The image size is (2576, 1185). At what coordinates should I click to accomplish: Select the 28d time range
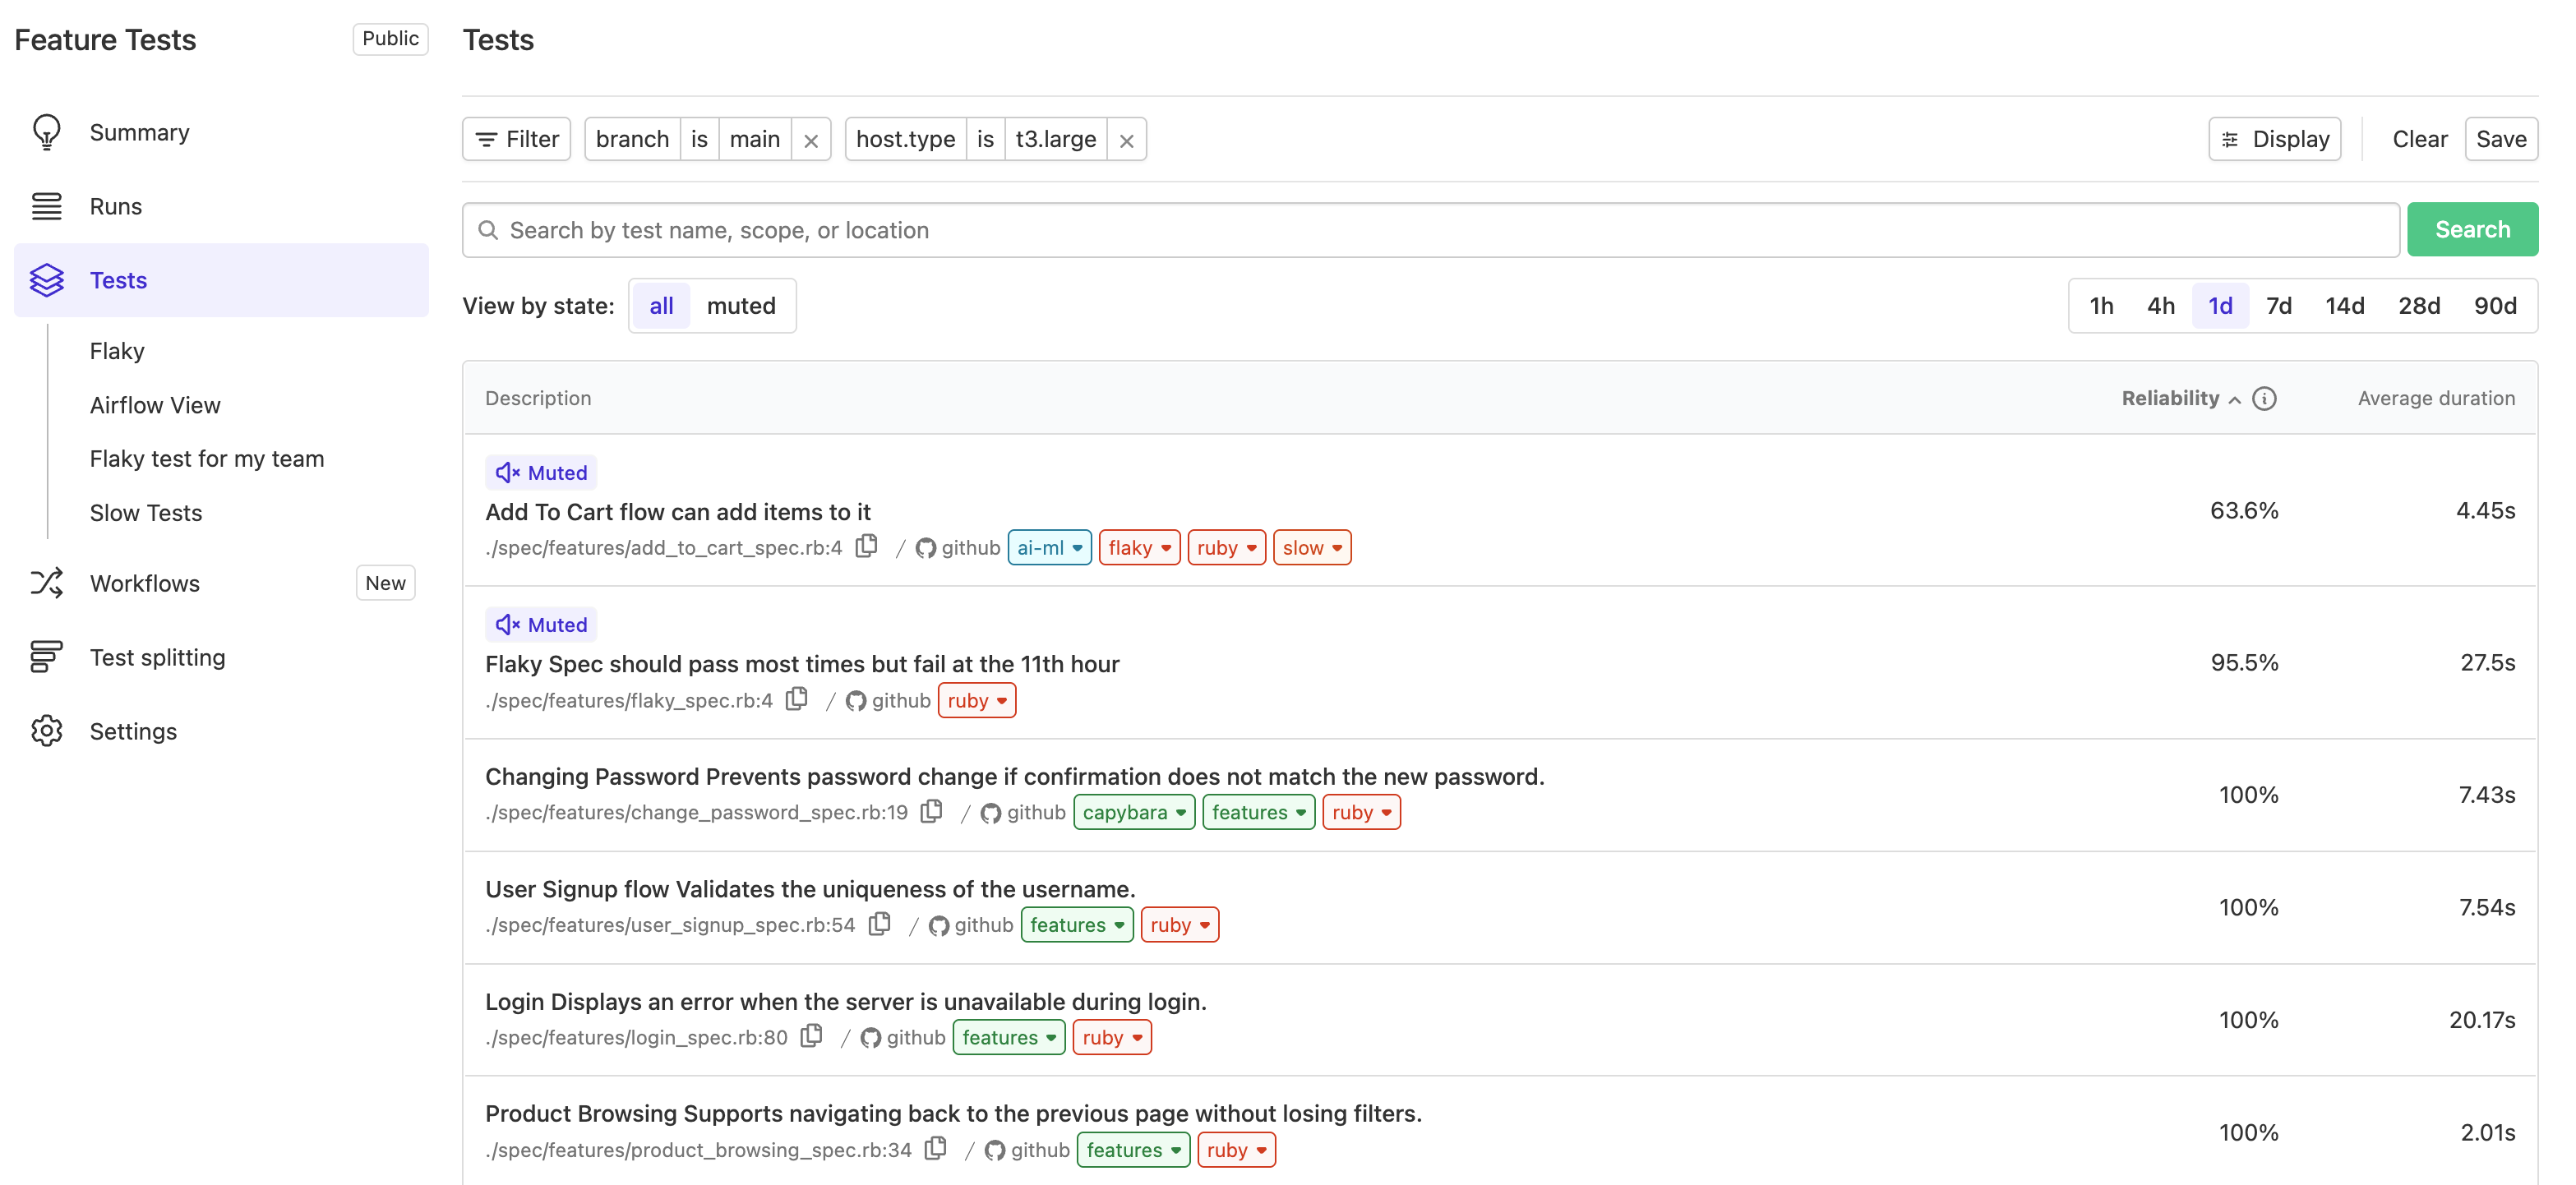coord(2420,306)
